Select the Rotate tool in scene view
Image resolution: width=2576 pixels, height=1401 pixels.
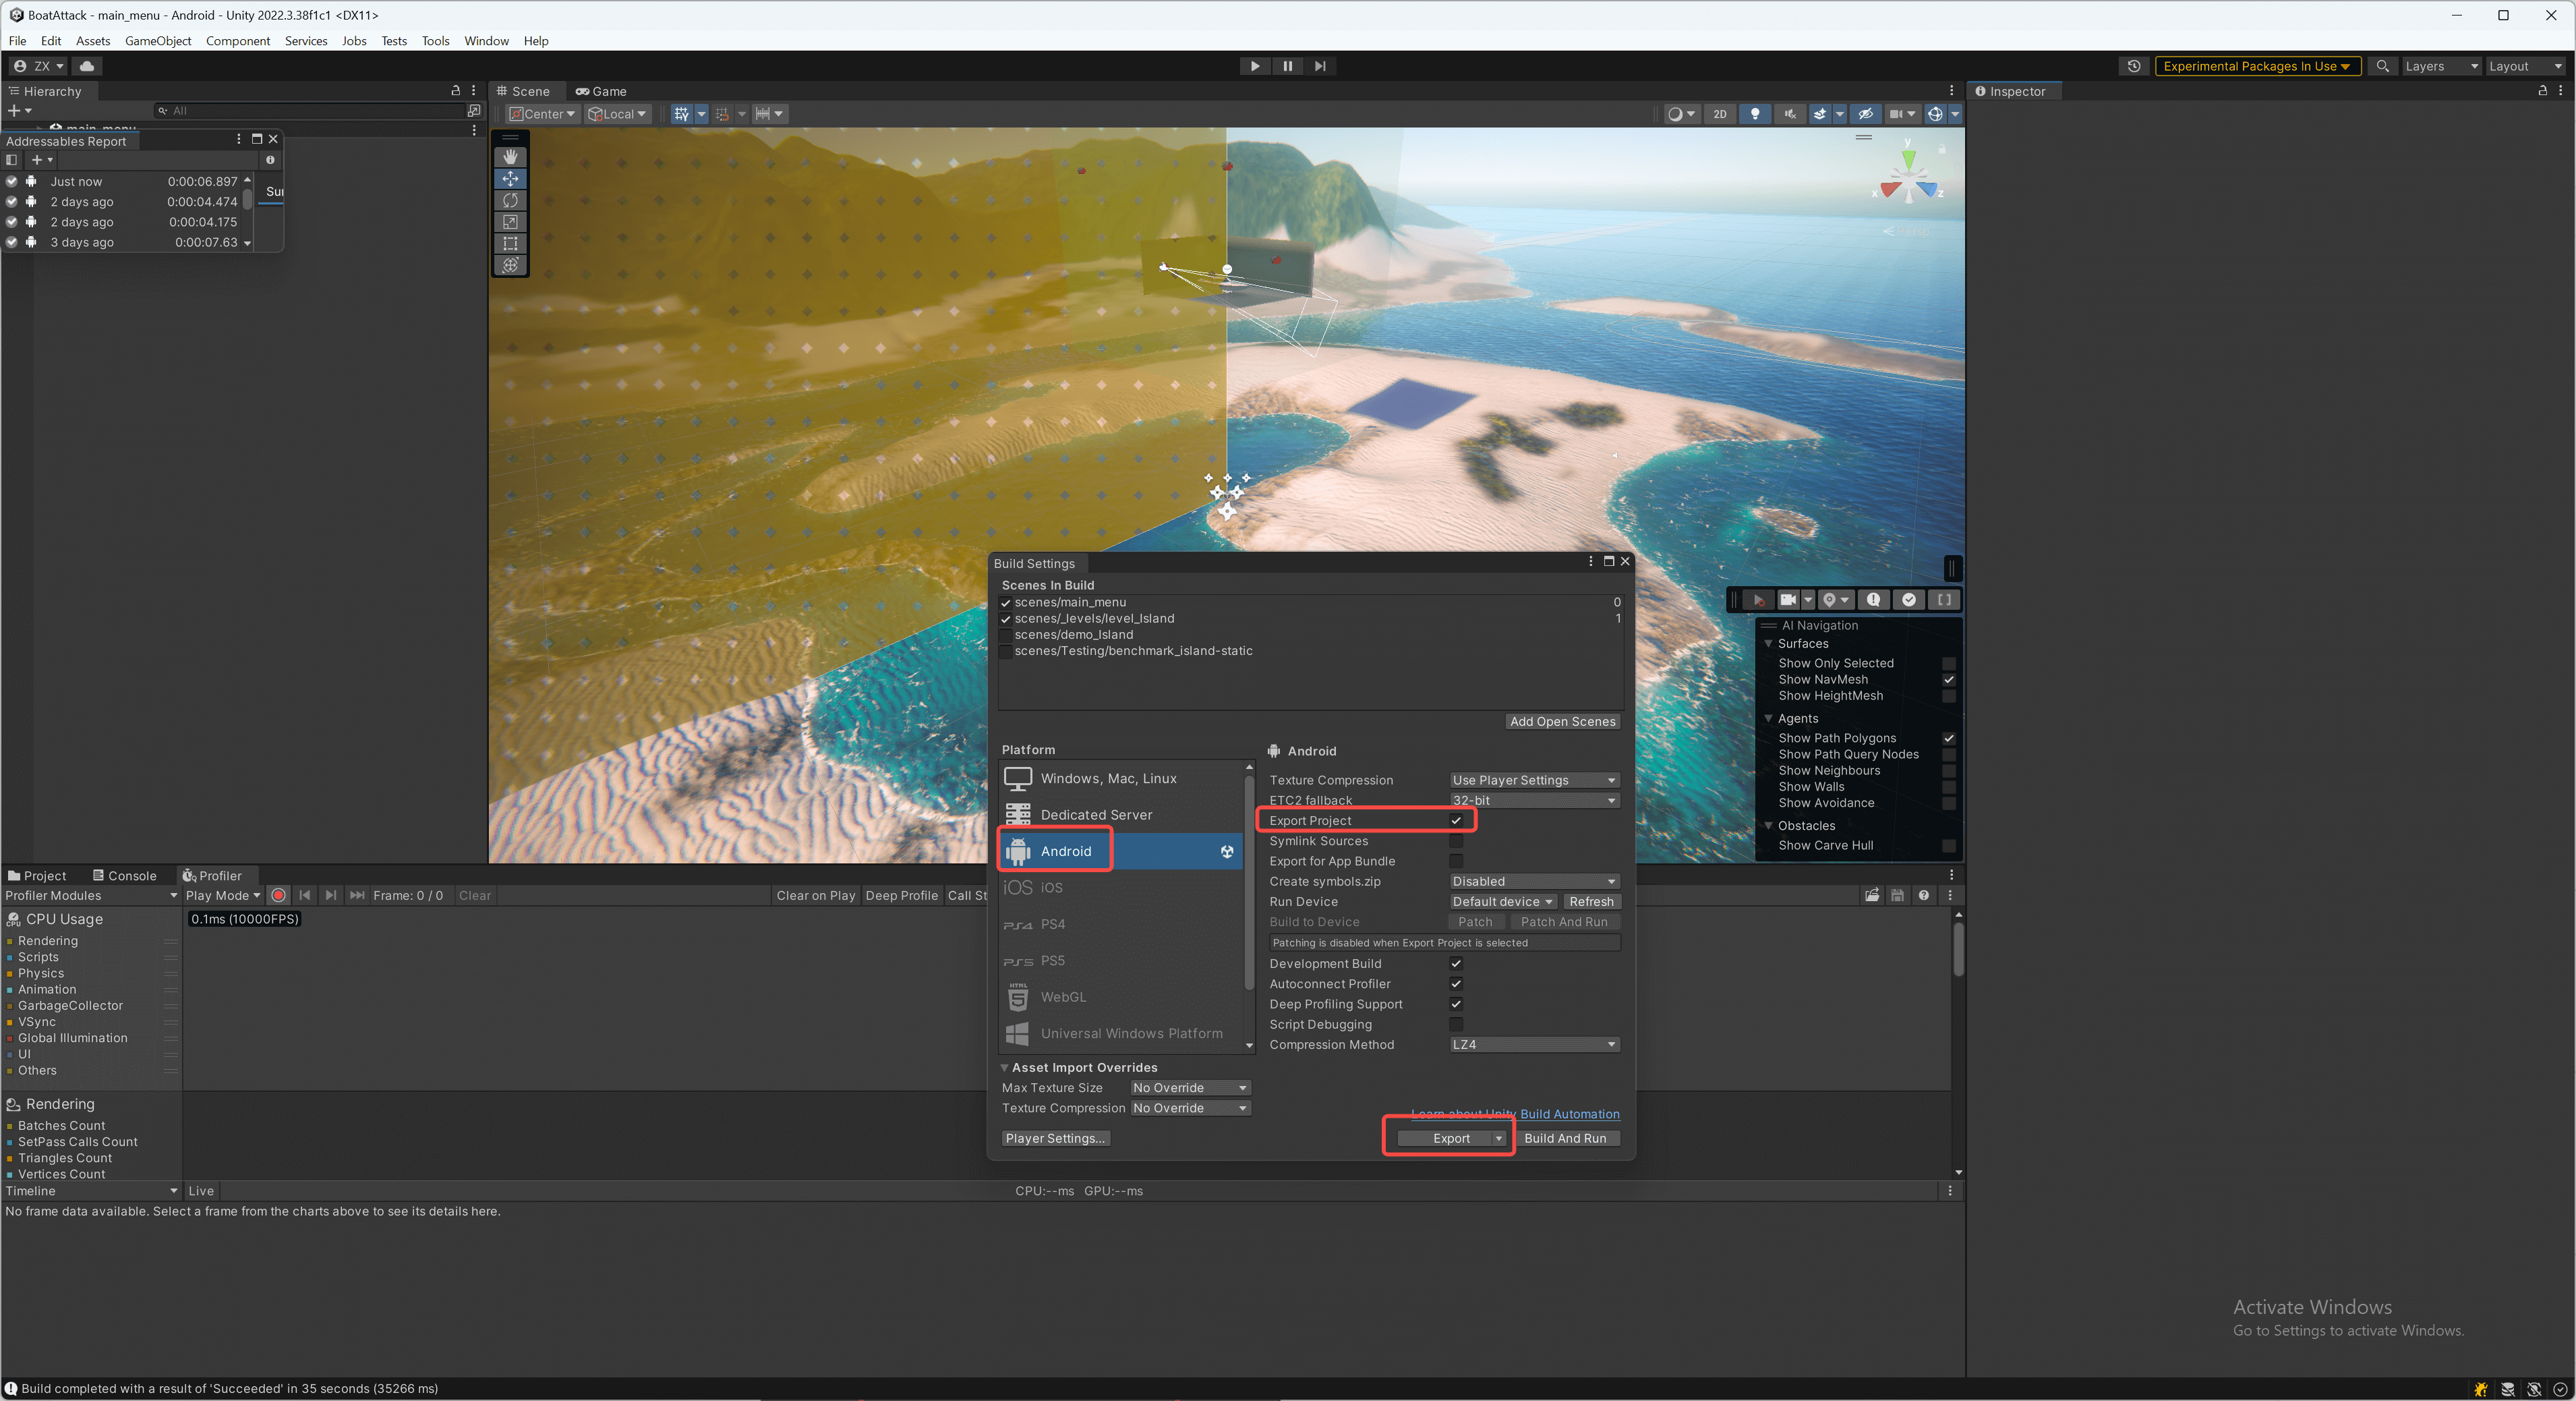[x=510, y=200]
